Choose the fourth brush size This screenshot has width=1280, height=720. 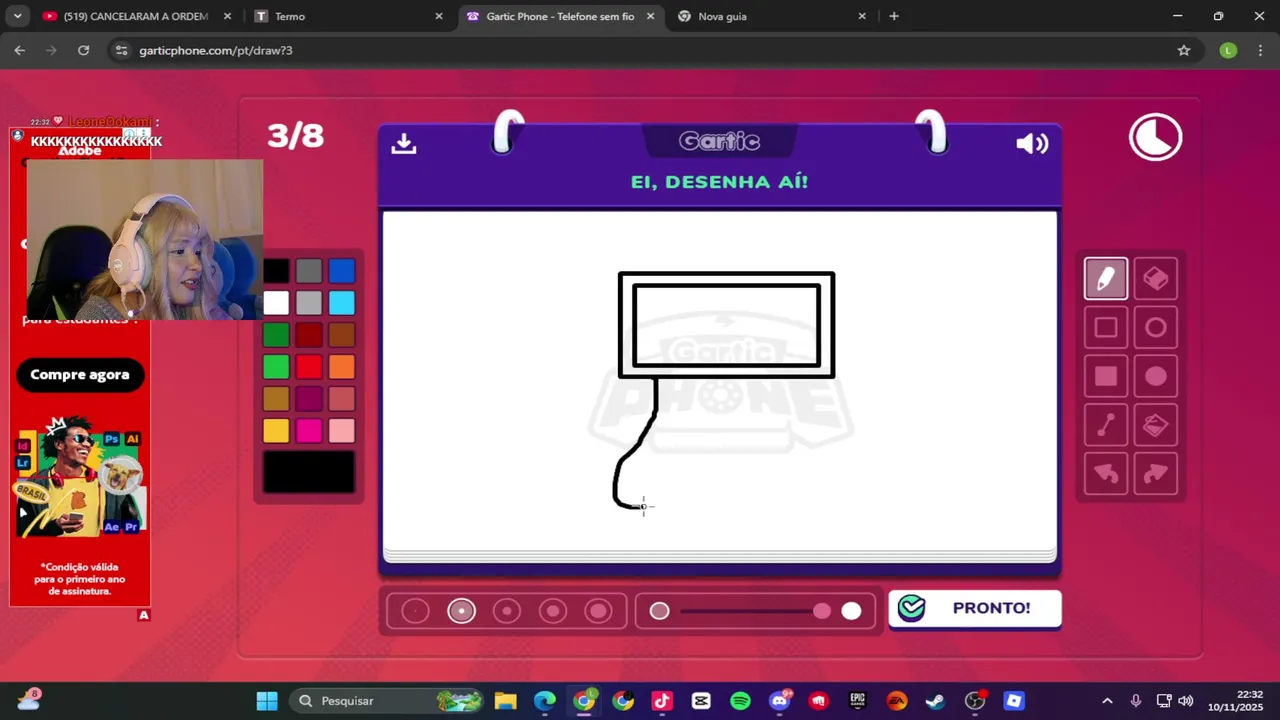pyautogui.click(x=553, y=611)
